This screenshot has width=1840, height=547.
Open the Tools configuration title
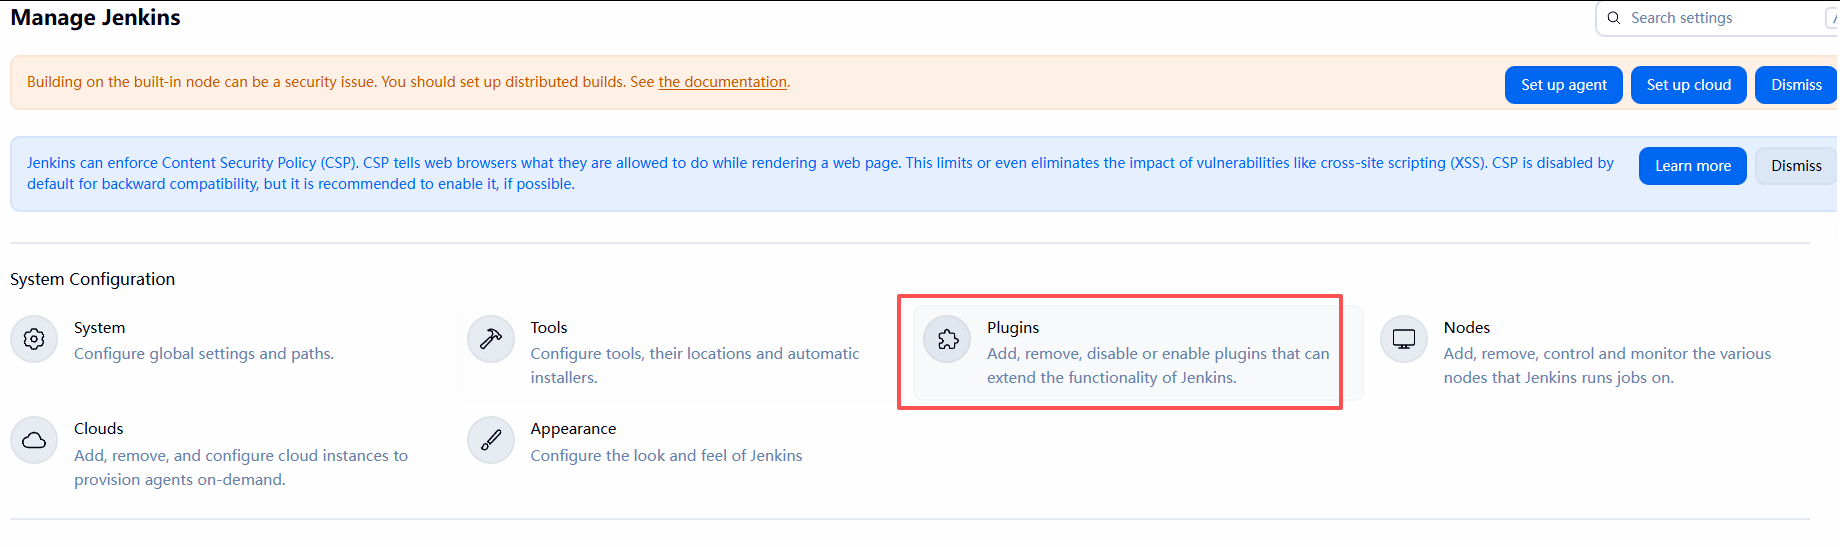548,328
